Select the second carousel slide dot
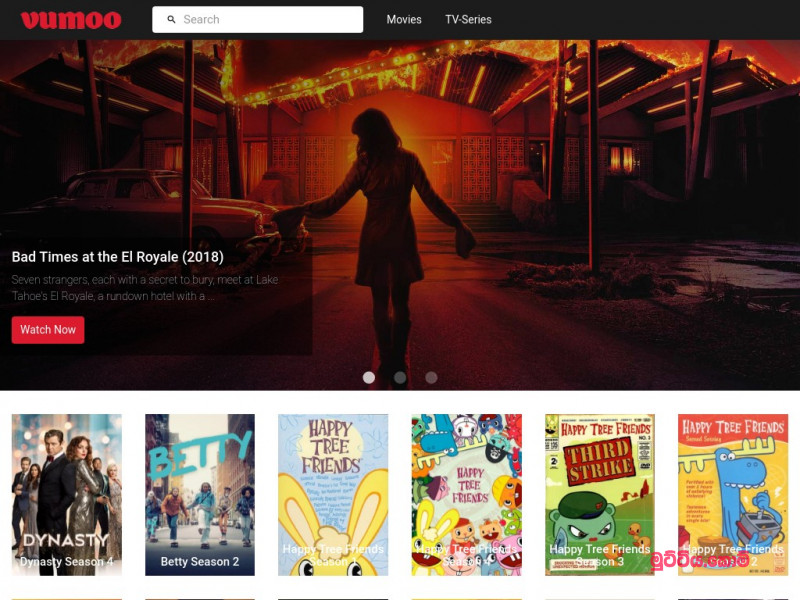800x600 pixels. pyautogui.click(x=400, y=377)
